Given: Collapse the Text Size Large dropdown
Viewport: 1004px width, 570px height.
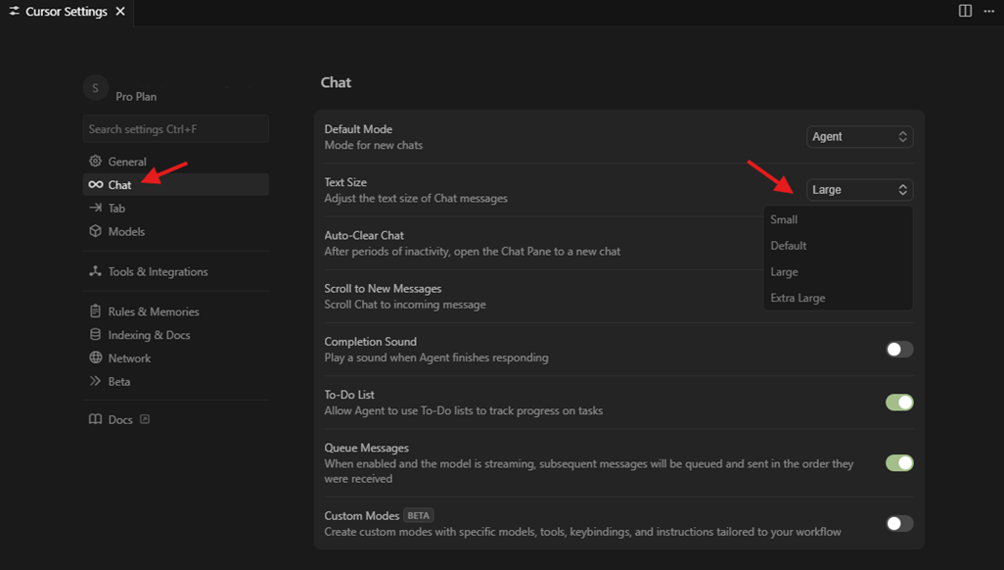Looking at the screenshot, I should [x=859, y=190].
